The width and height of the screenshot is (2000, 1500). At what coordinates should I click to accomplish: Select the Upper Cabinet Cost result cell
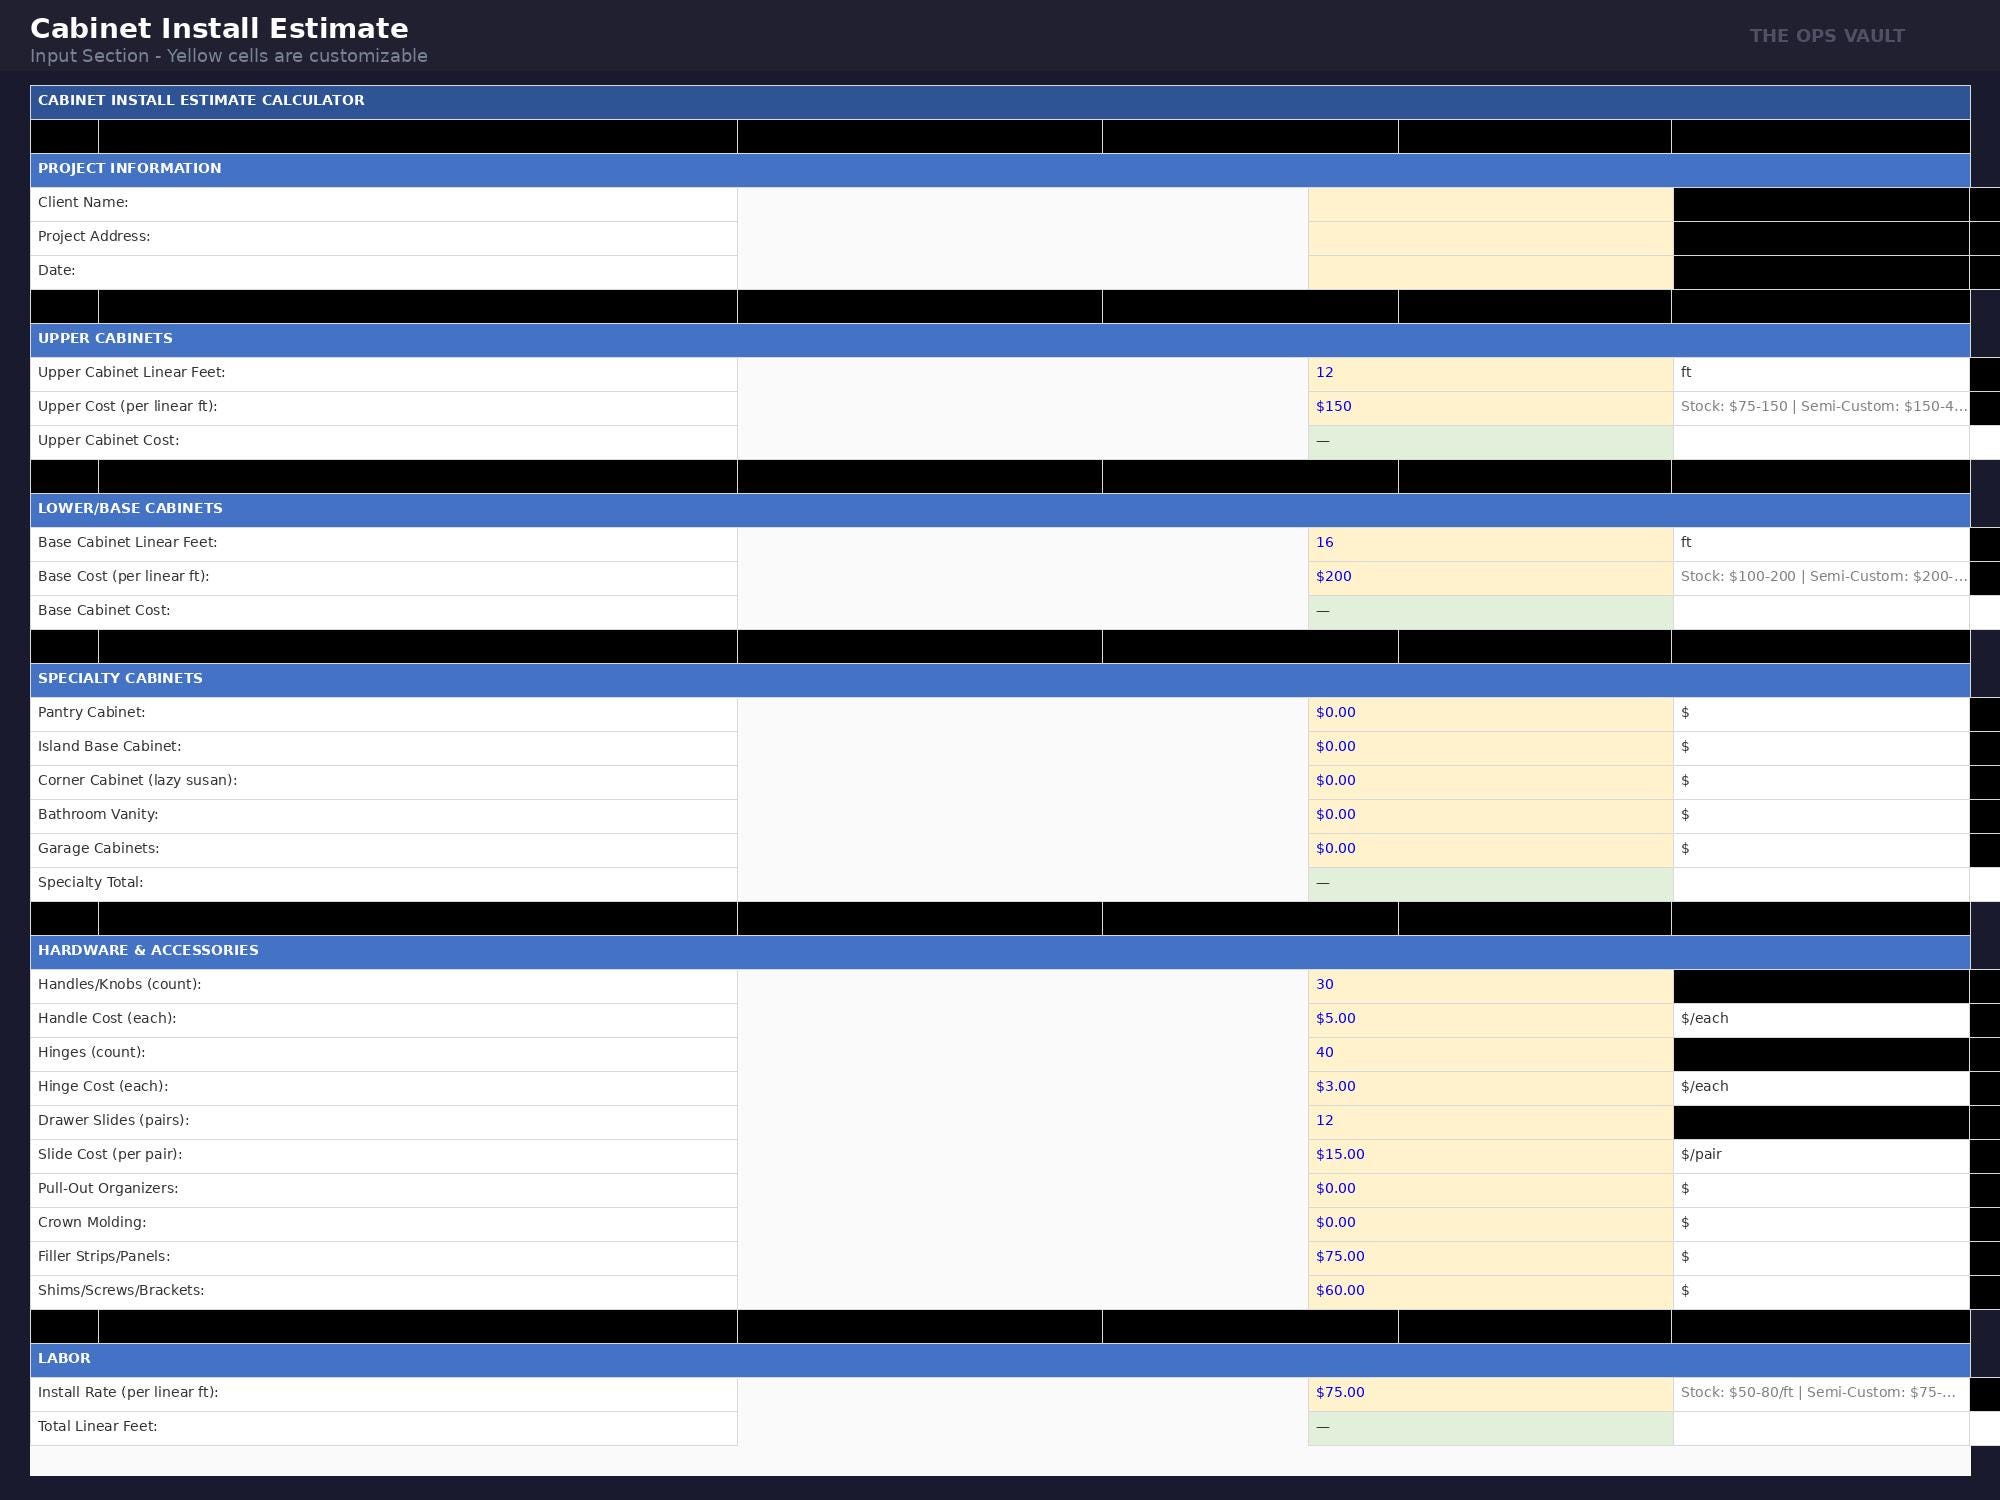[1490, 443]
